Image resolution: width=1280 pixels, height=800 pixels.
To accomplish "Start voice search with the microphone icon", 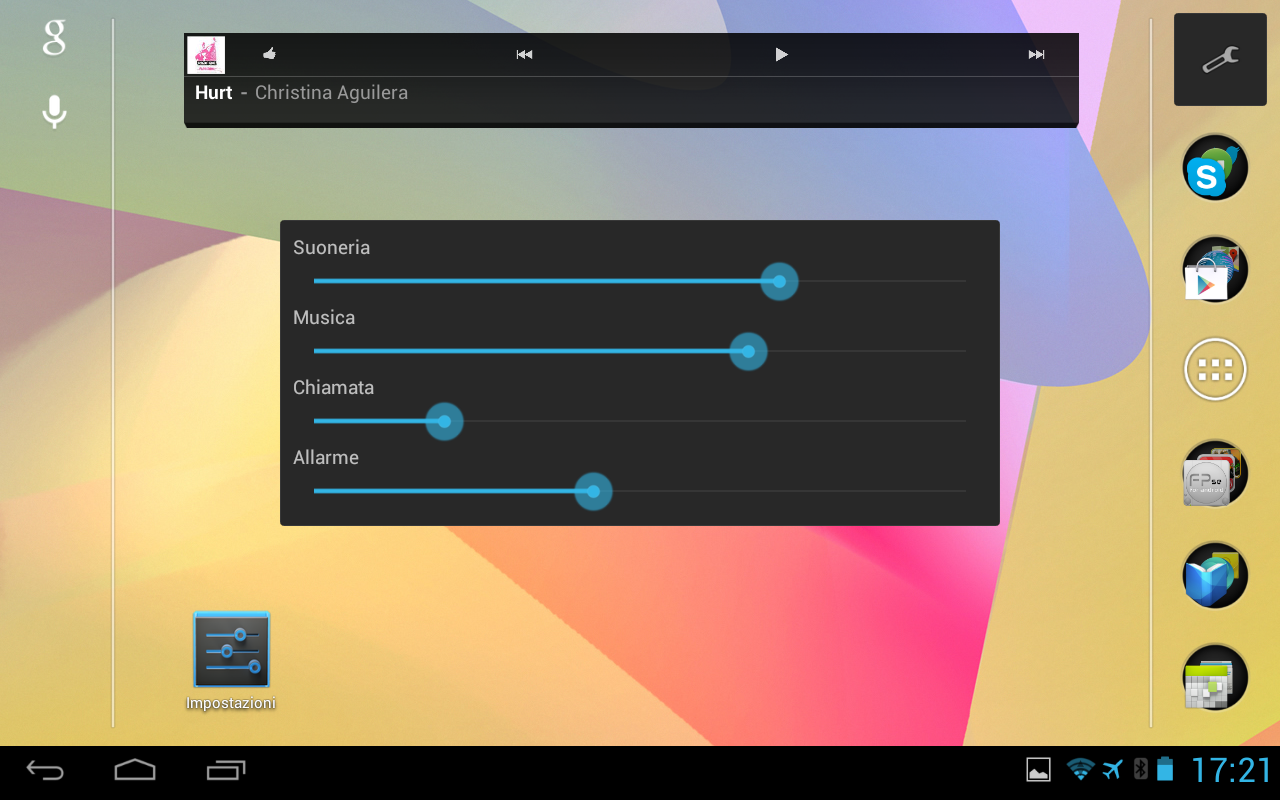I will tap(54, 112).
